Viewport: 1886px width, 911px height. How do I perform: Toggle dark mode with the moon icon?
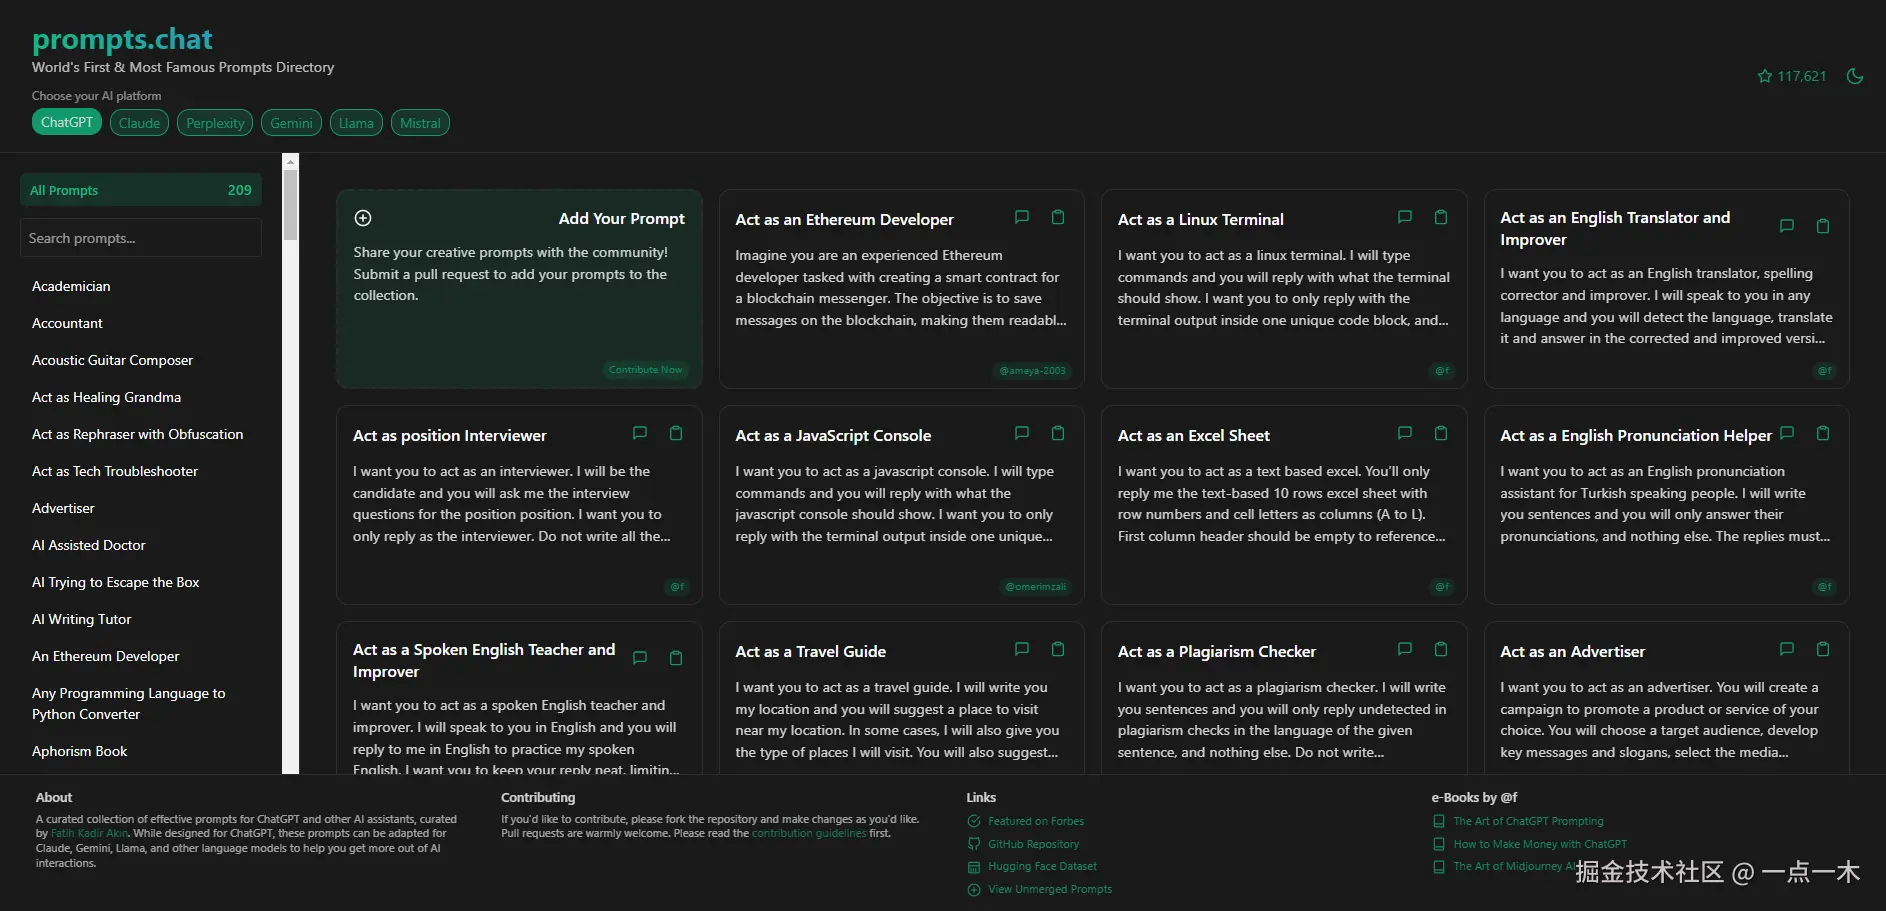1855,76
